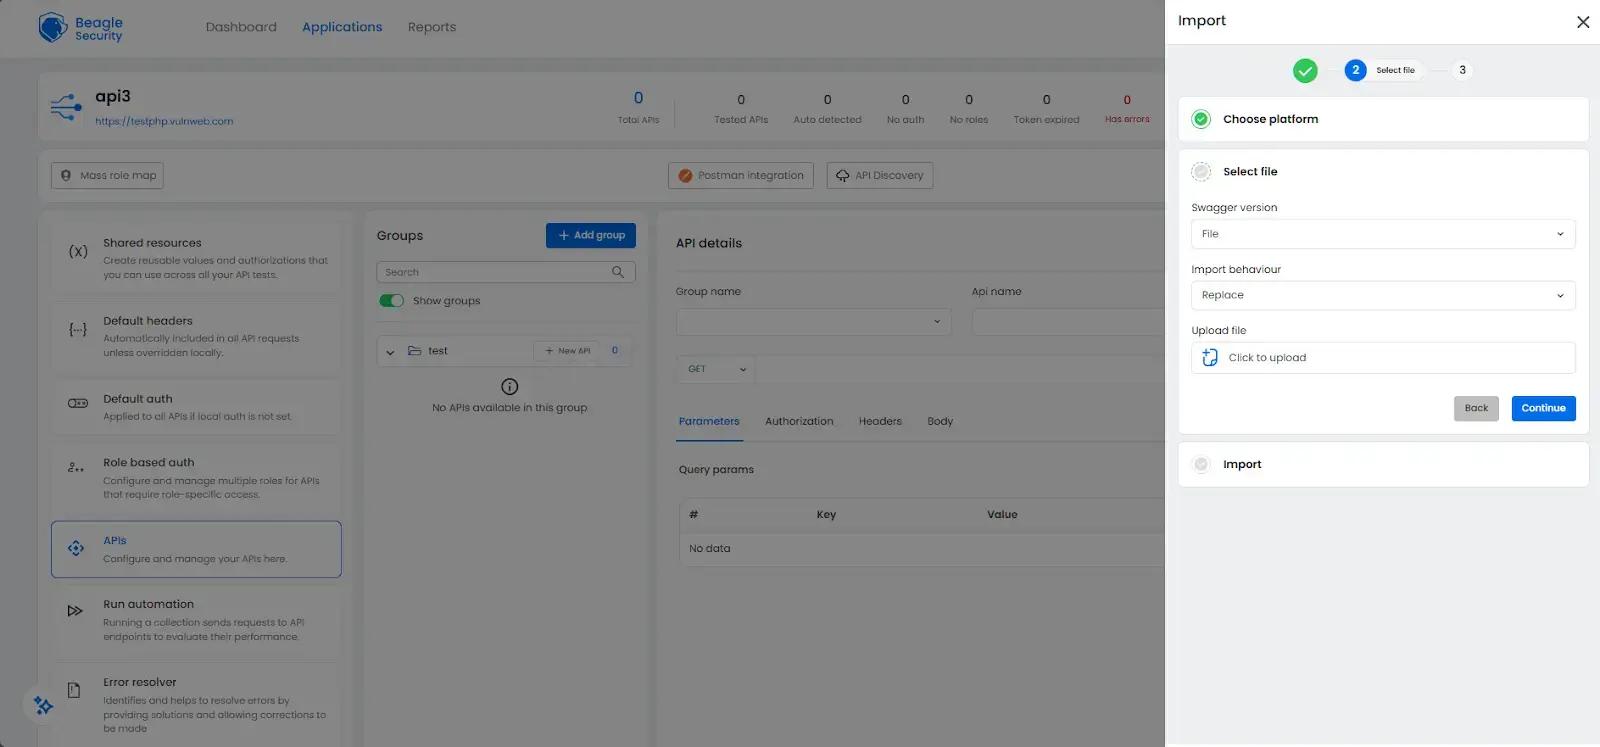
Task: Click the info icon above No APIs available
Action: [x=510, y=387]
